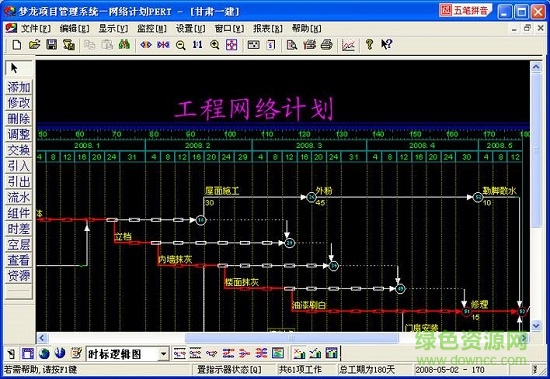550x379 pixels.
Task: Click the 引出 button in sidebar
Action: (x=19, y=181)
